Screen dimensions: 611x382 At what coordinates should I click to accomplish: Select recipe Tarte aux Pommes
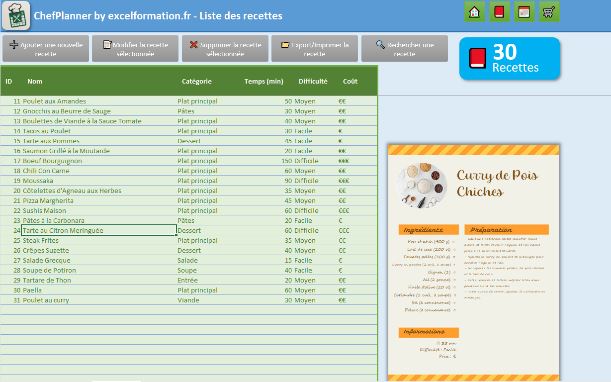[x=51, y=141]
